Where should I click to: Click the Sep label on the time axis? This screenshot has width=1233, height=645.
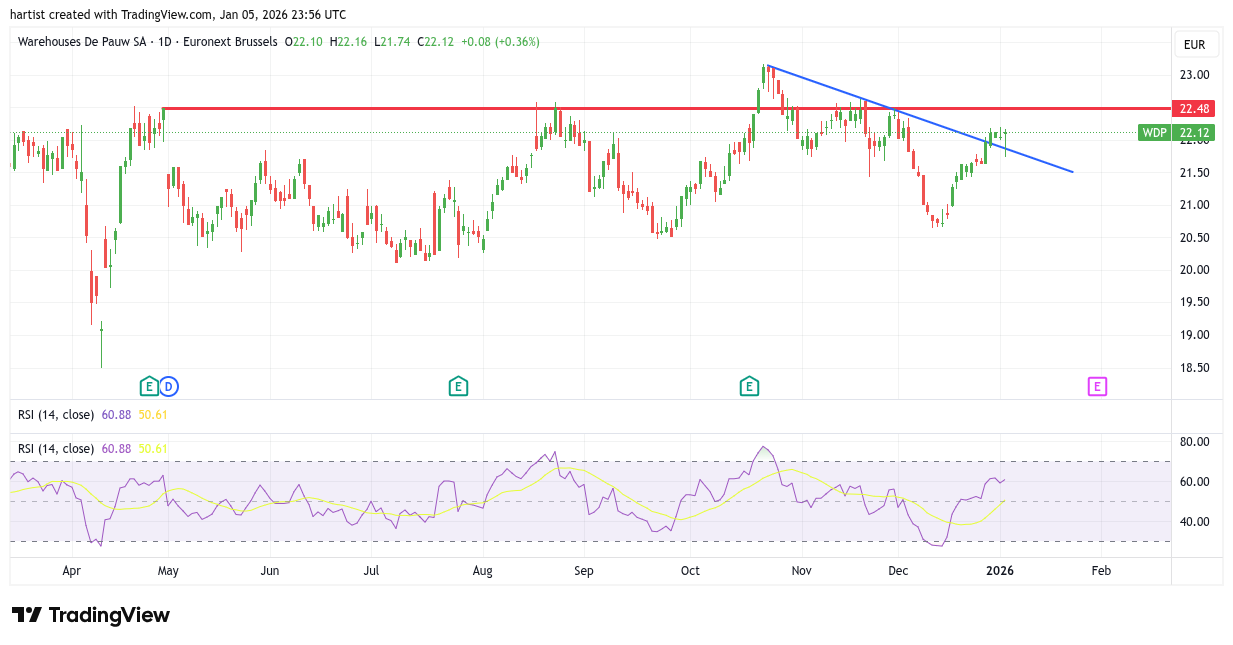click(584, 571)
